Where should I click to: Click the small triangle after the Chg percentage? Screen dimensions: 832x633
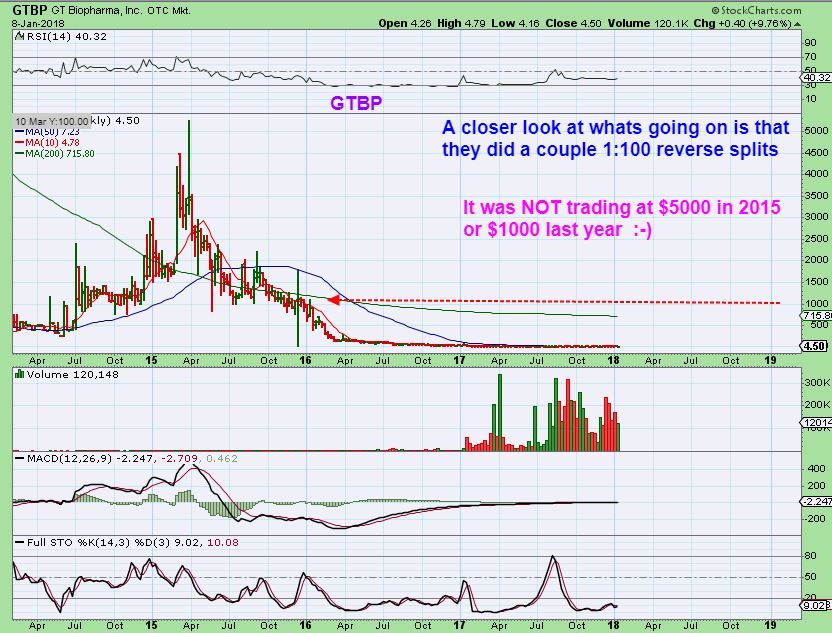click(x=797, y=24)
